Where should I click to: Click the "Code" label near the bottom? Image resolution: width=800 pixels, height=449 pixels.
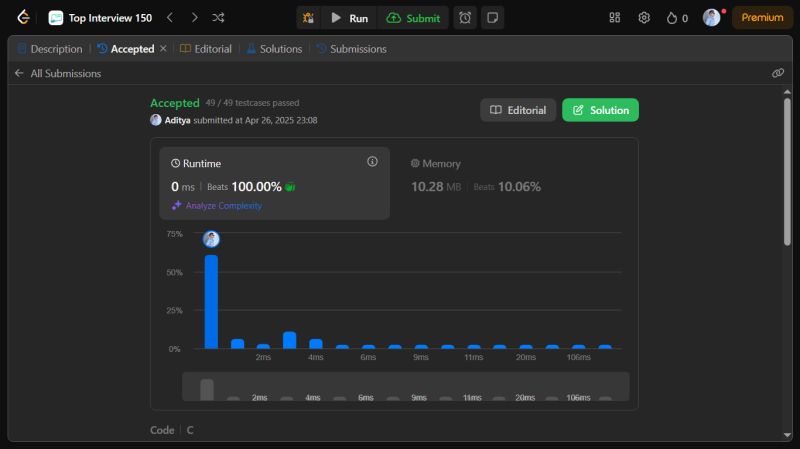(x=162, y=430)
